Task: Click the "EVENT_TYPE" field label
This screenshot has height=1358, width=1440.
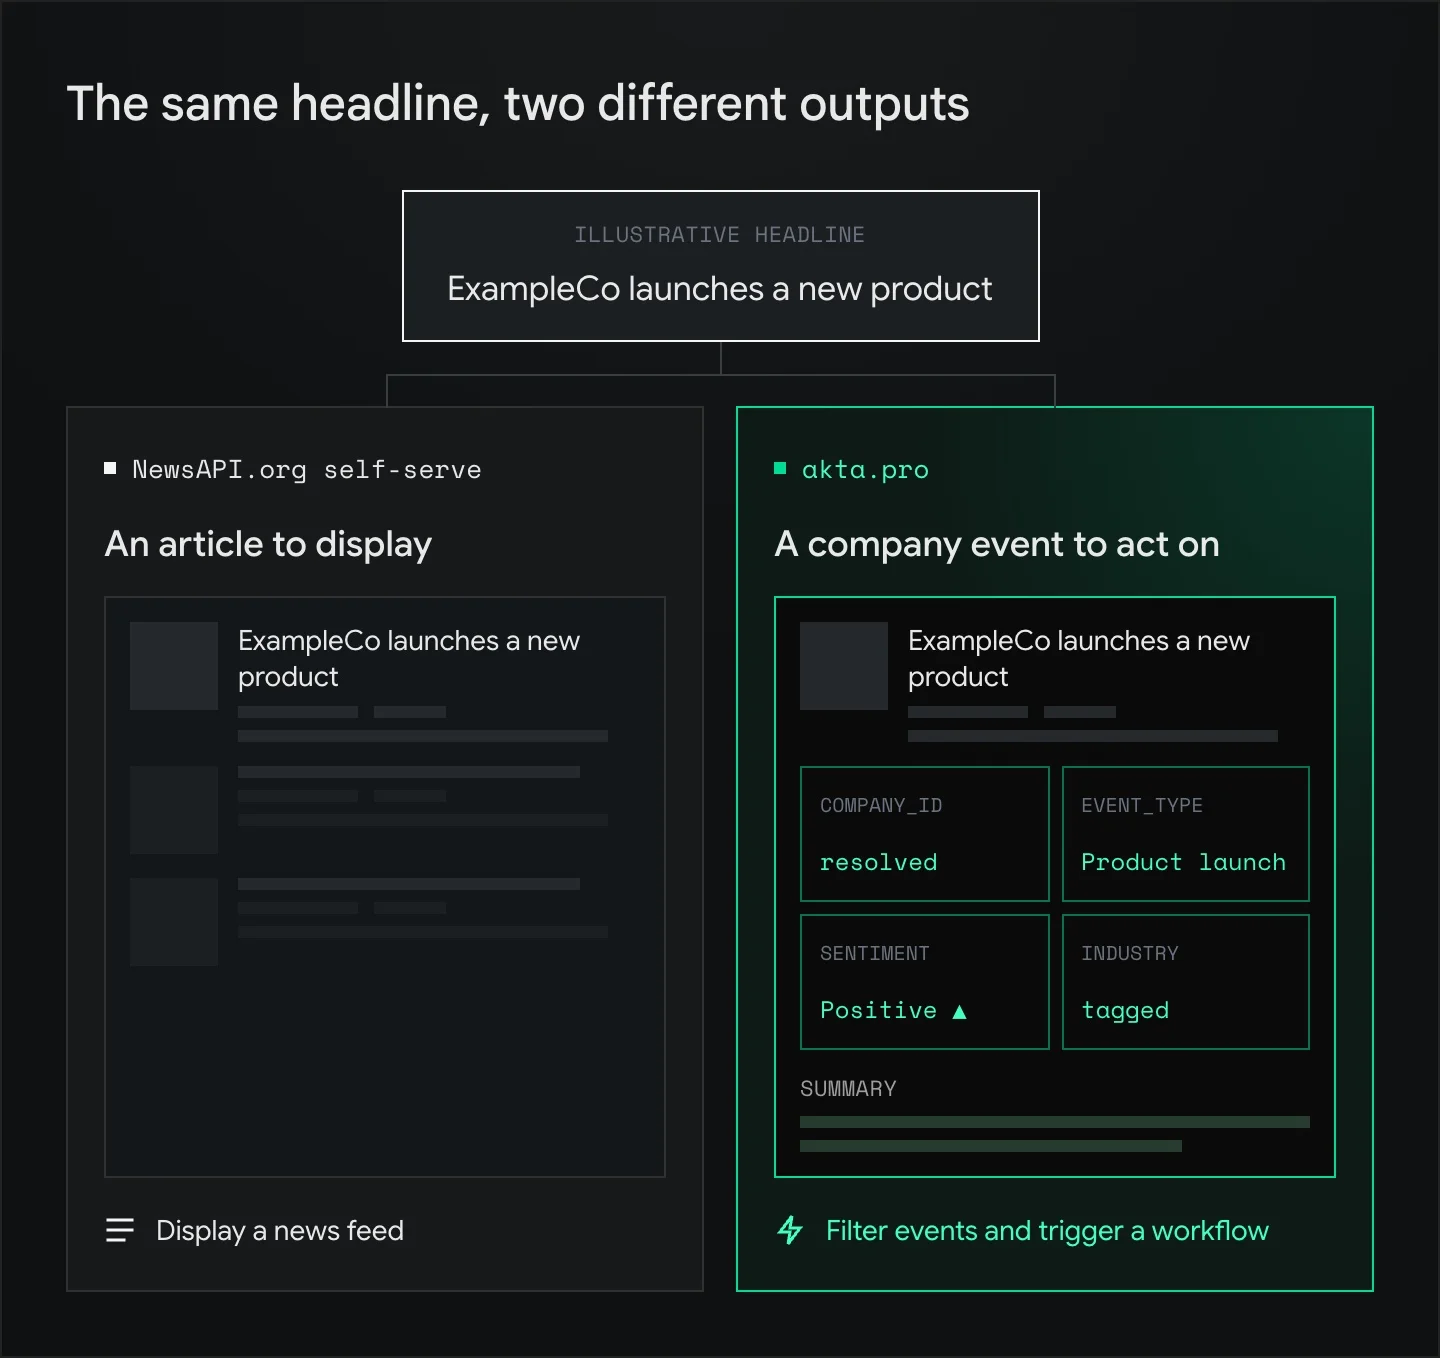Action: tap(1142, 806)
